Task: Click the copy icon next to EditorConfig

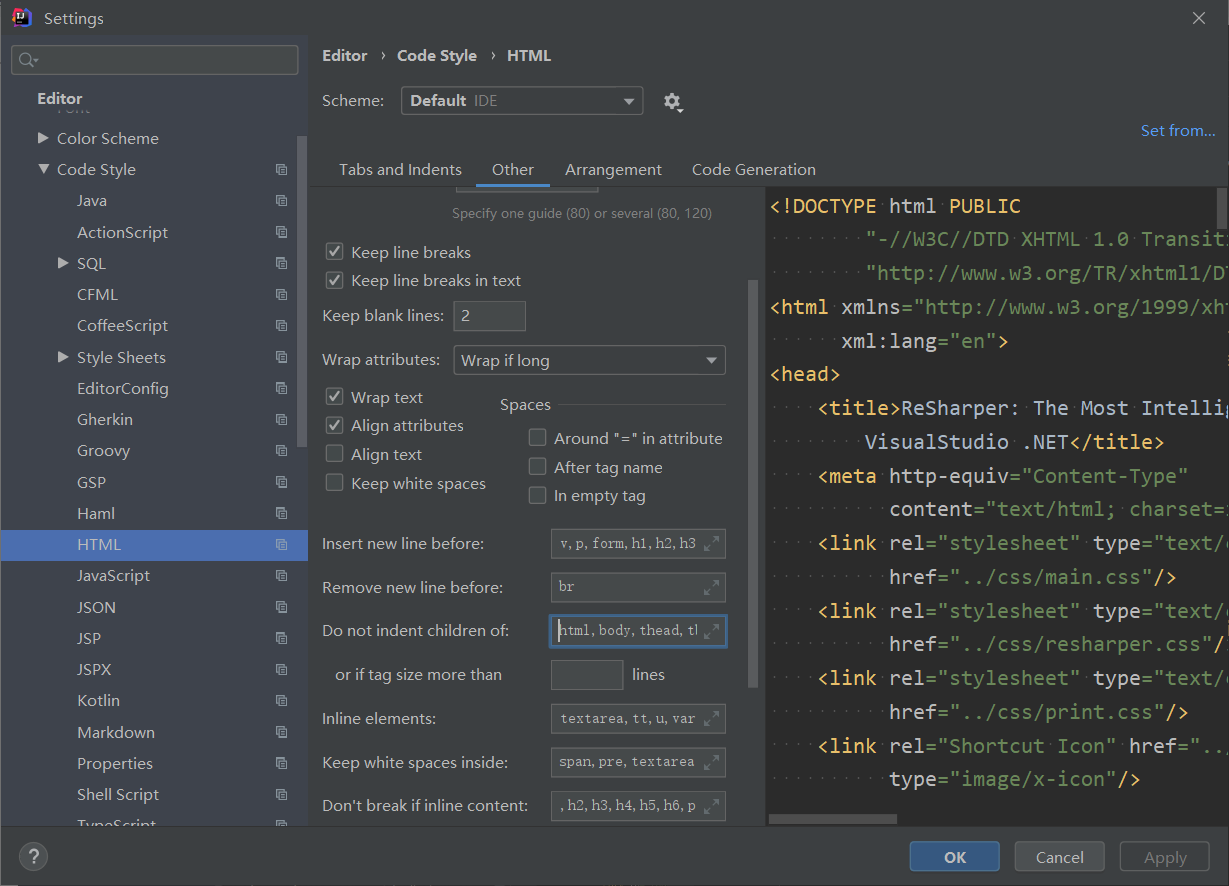Action: pos(281,388)
